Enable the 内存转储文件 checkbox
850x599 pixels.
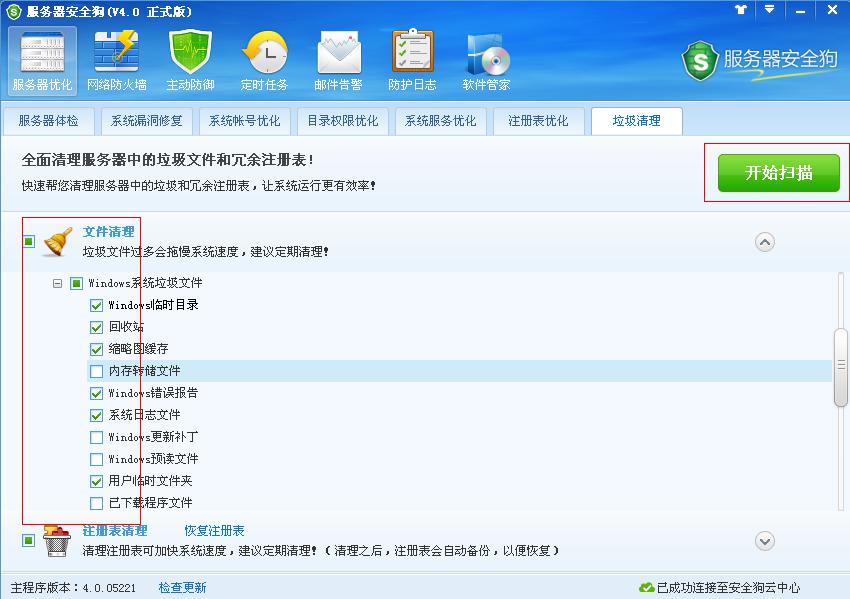(97, 370)
